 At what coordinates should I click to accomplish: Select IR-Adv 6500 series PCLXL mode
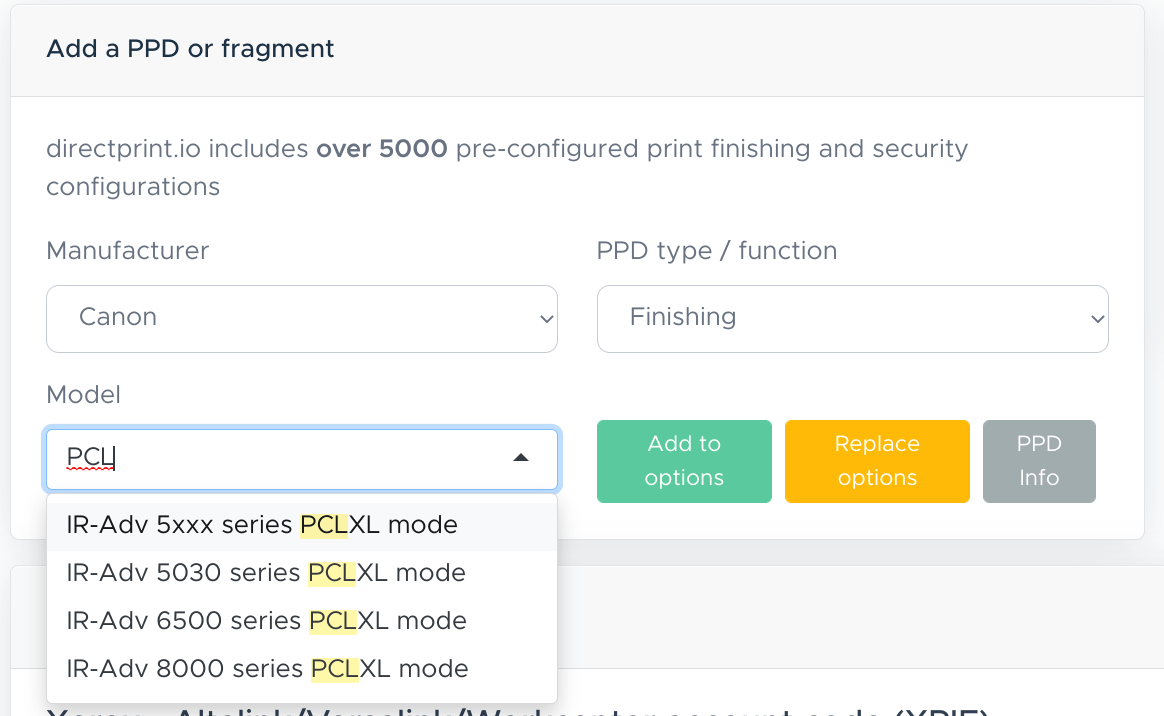[x=266, y=620]
